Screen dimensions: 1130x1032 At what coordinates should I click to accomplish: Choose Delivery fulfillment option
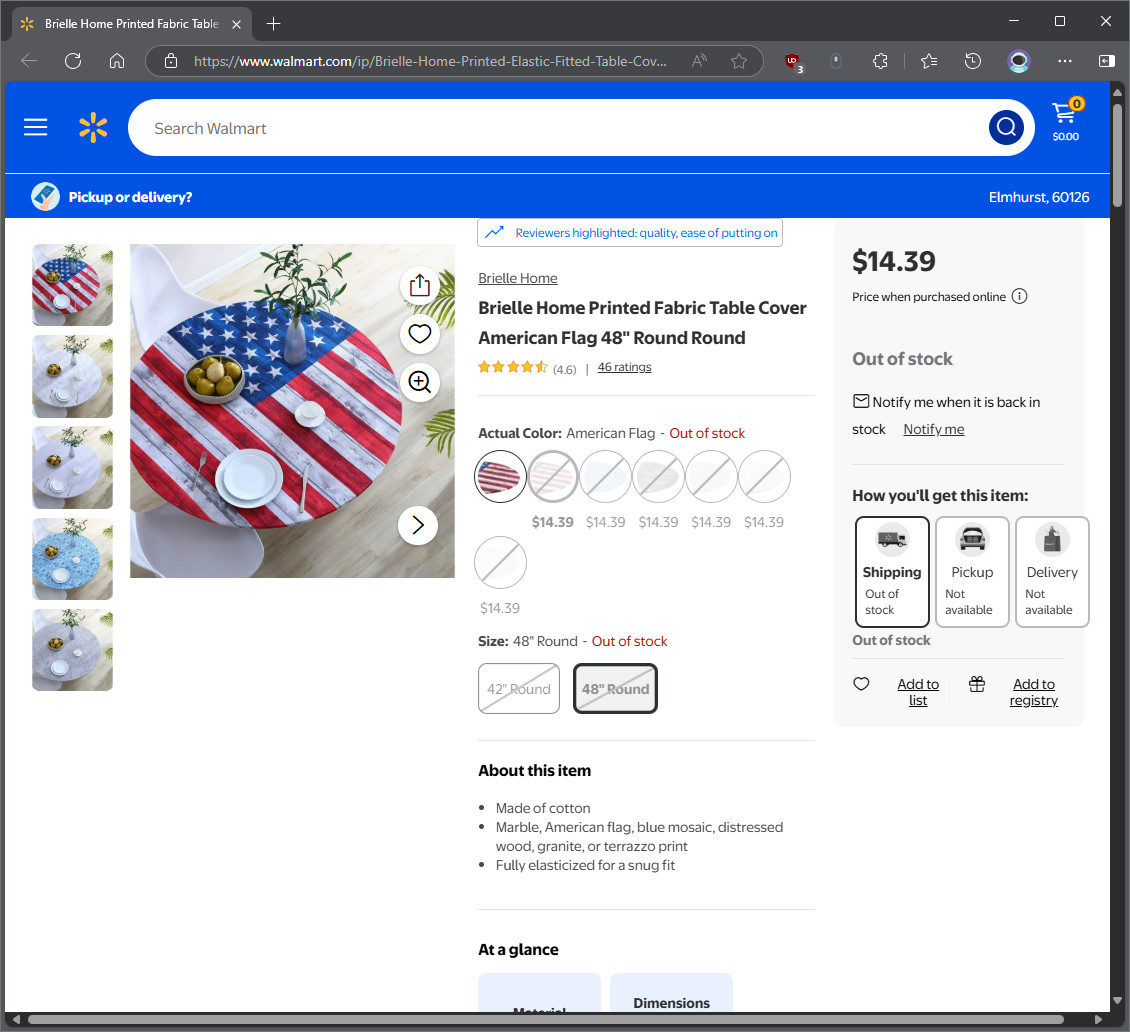(1052, 571)
